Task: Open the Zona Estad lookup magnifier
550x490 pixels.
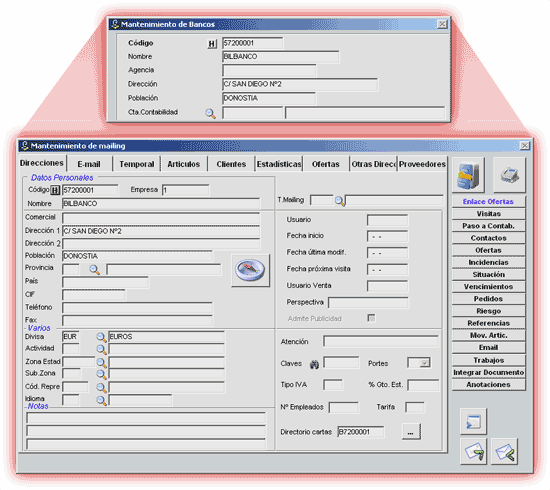Action: 101,362
